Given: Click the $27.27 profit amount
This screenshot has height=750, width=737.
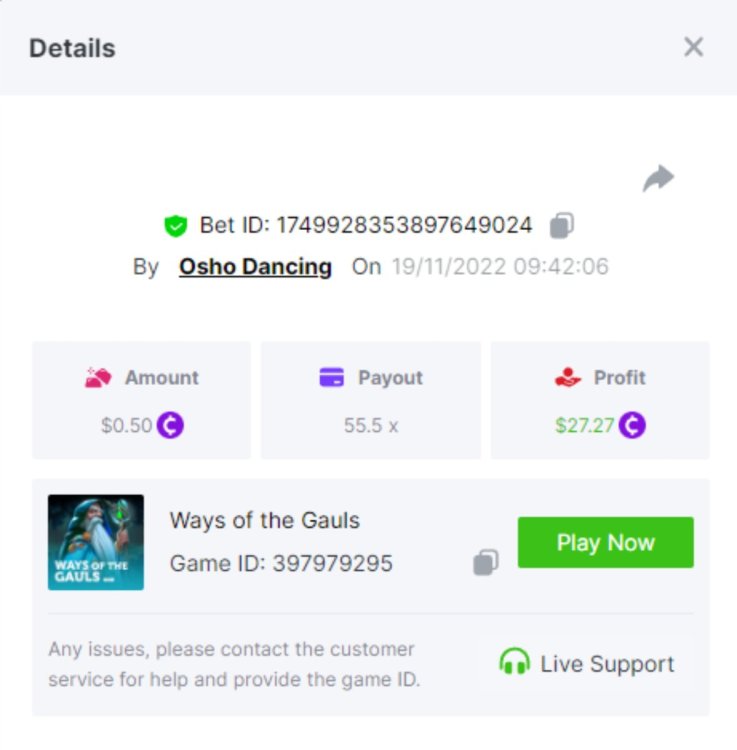Looking at the screenshot, I should pos(584,425).
